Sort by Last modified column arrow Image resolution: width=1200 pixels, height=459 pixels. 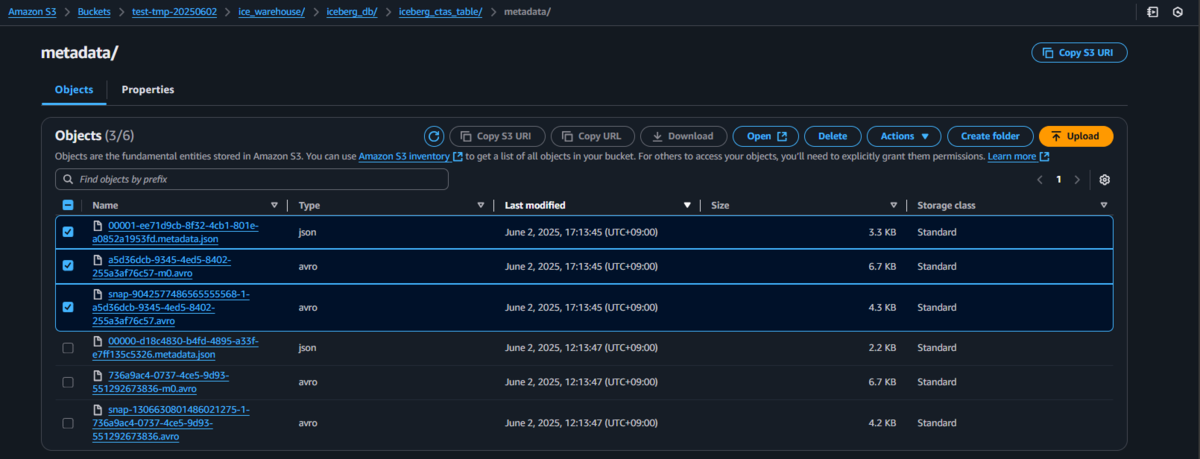(687, 205)
